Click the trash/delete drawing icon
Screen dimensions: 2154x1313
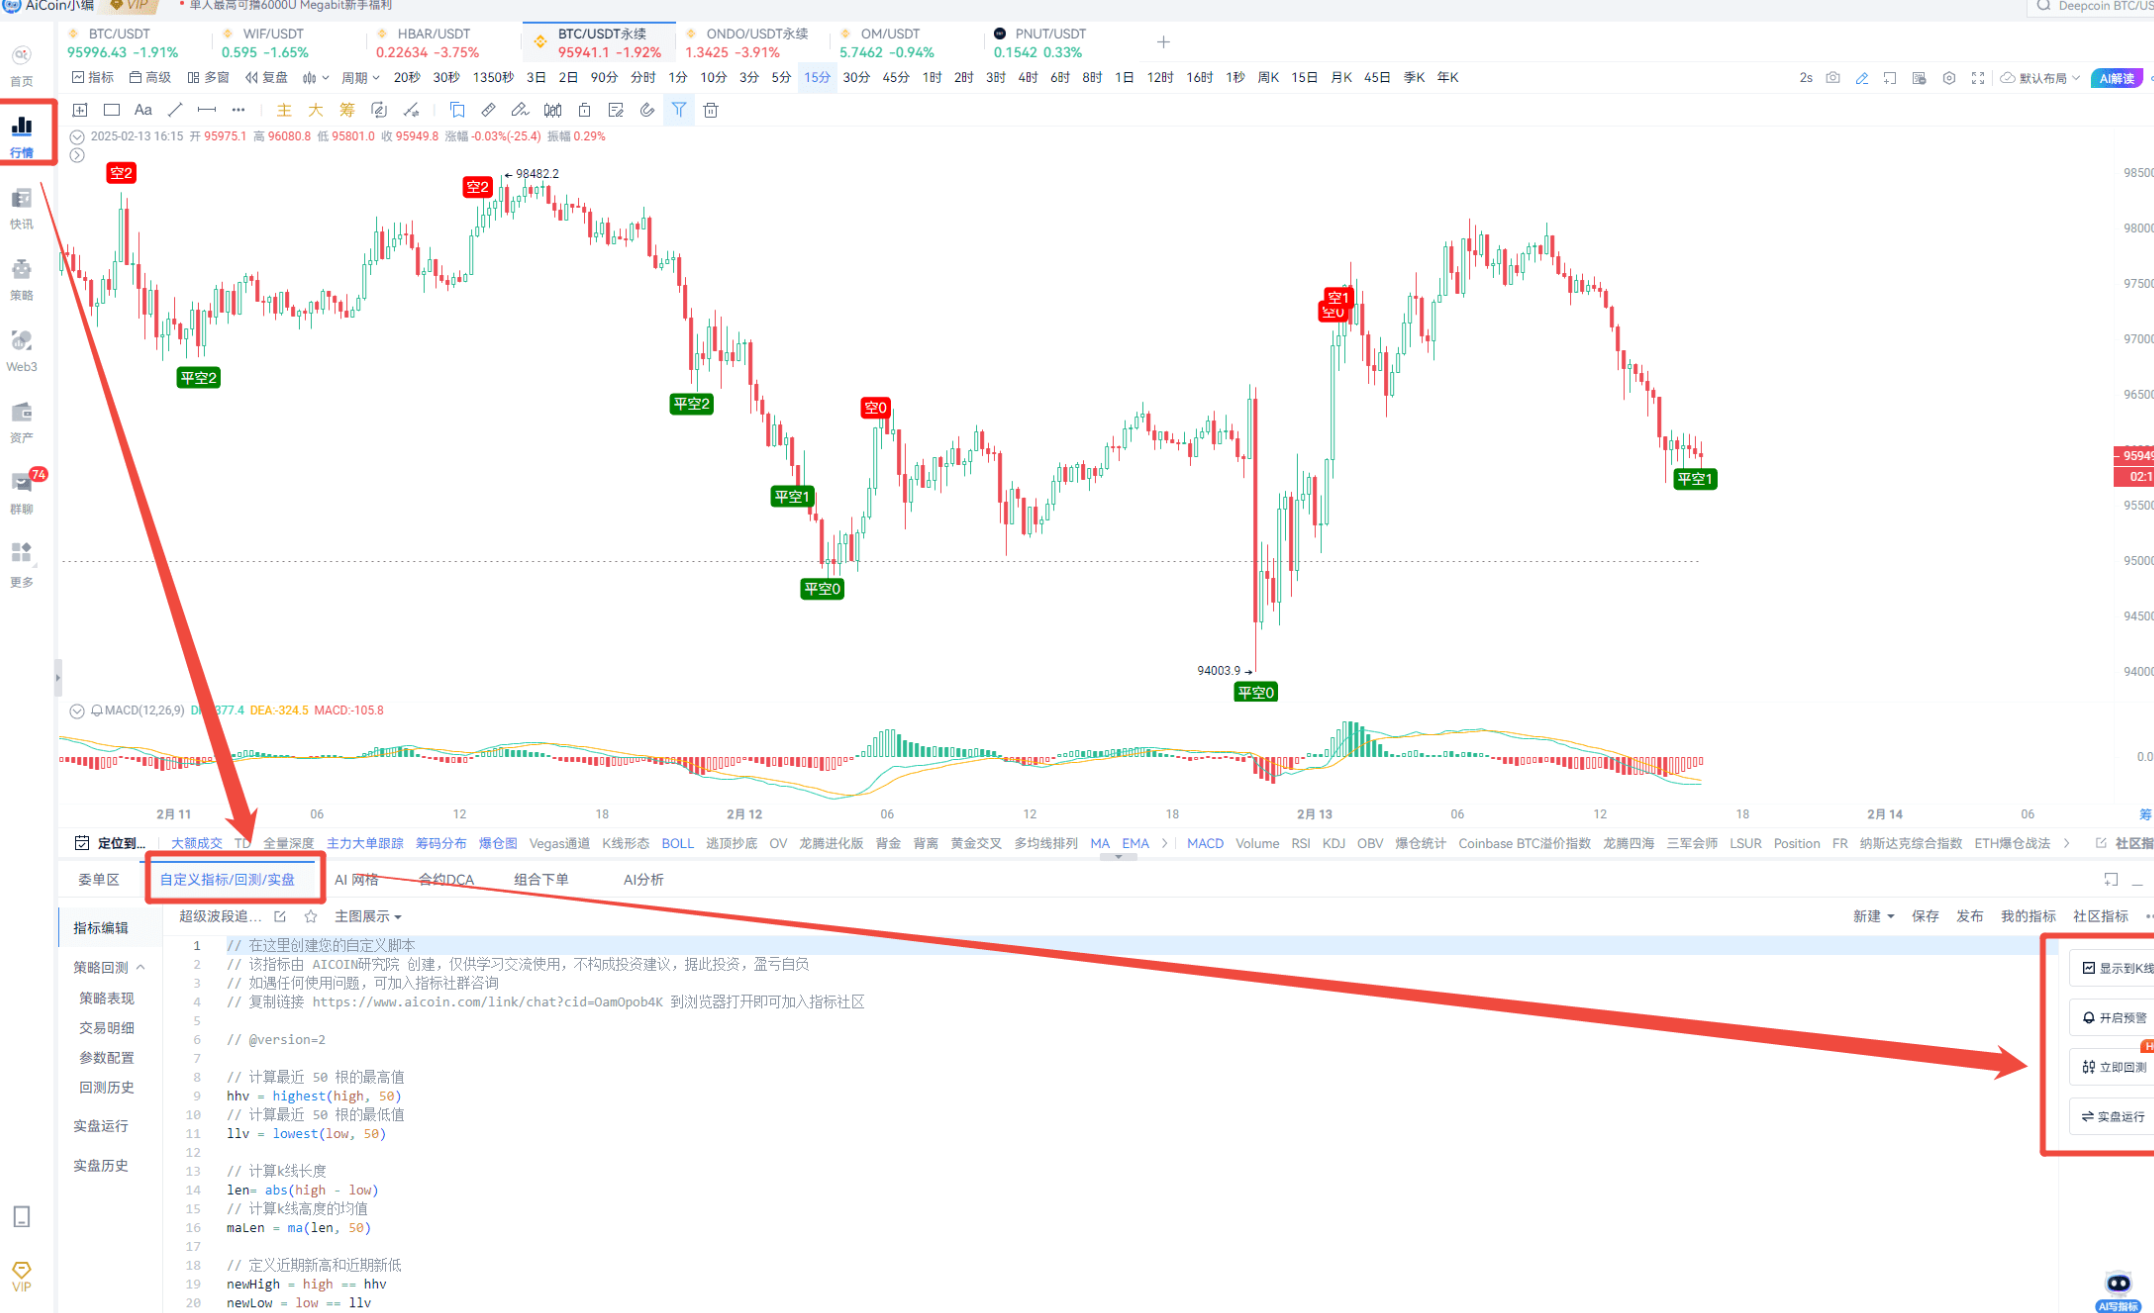711,109
